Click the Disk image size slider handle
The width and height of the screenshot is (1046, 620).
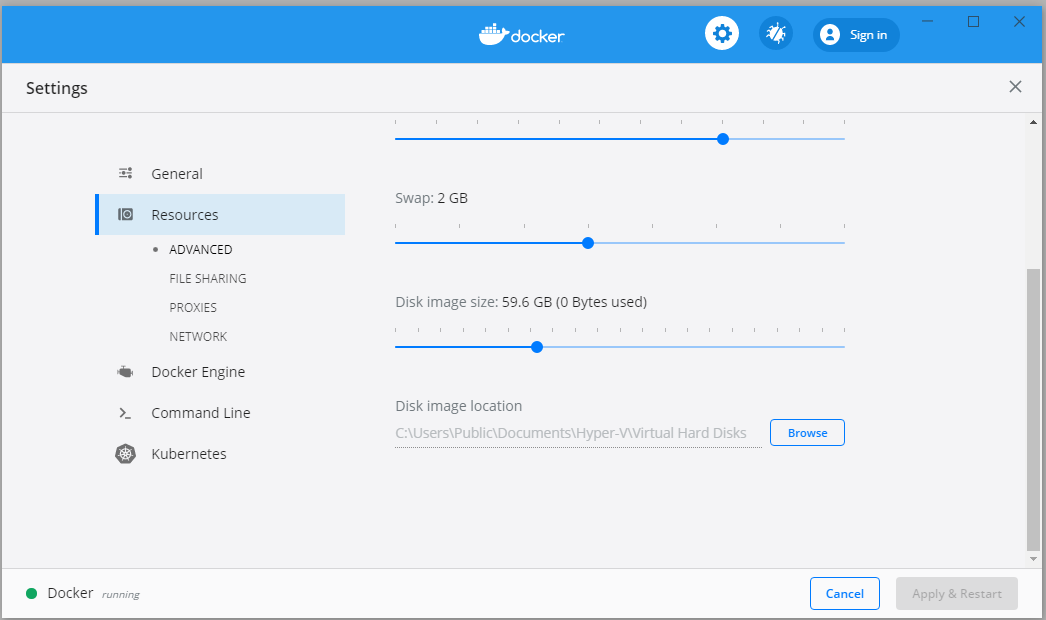click(x=537, y=347)
